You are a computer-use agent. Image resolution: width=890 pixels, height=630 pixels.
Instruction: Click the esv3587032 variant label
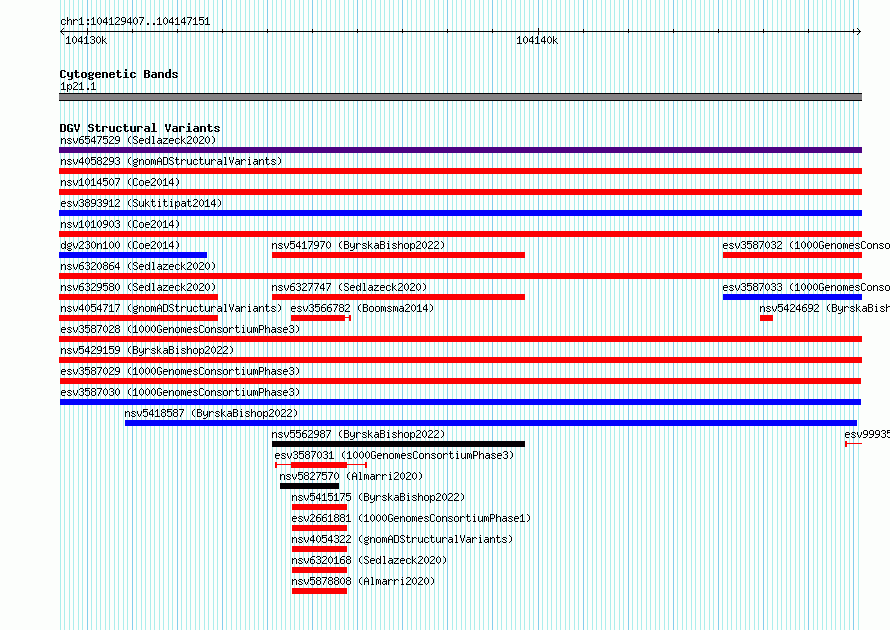(x=806, y=245)
